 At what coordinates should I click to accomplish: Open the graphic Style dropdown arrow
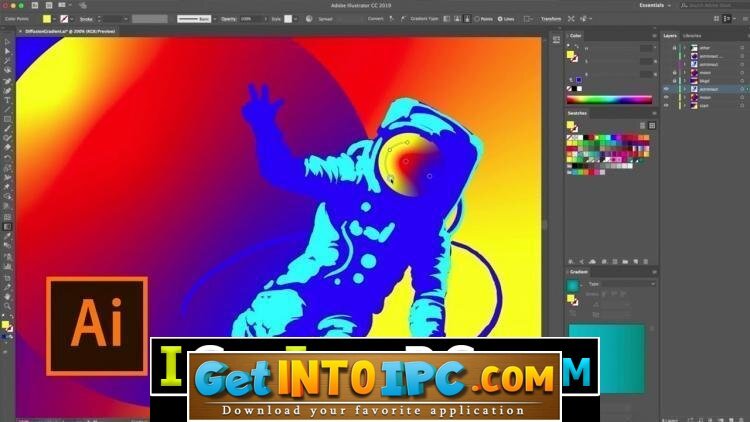296,19
